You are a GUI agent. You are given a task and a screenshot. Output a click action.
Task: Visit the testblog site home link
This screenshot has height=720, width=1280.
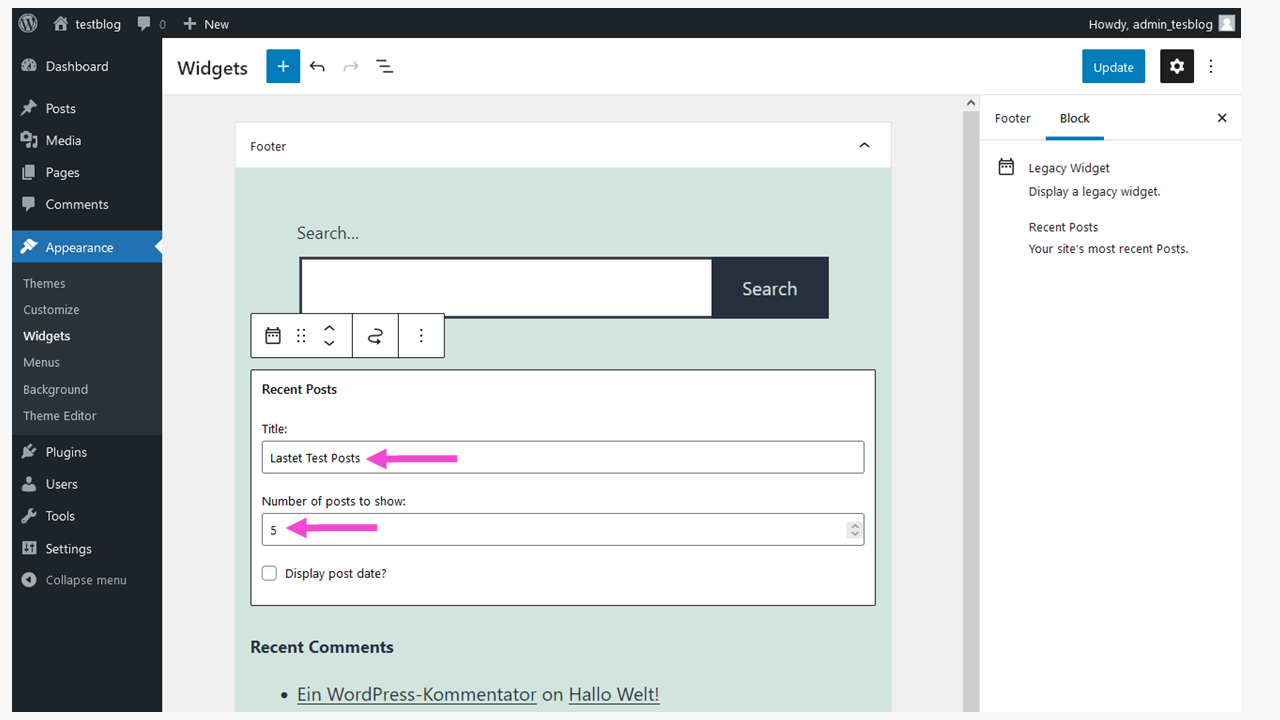[87, 23]
